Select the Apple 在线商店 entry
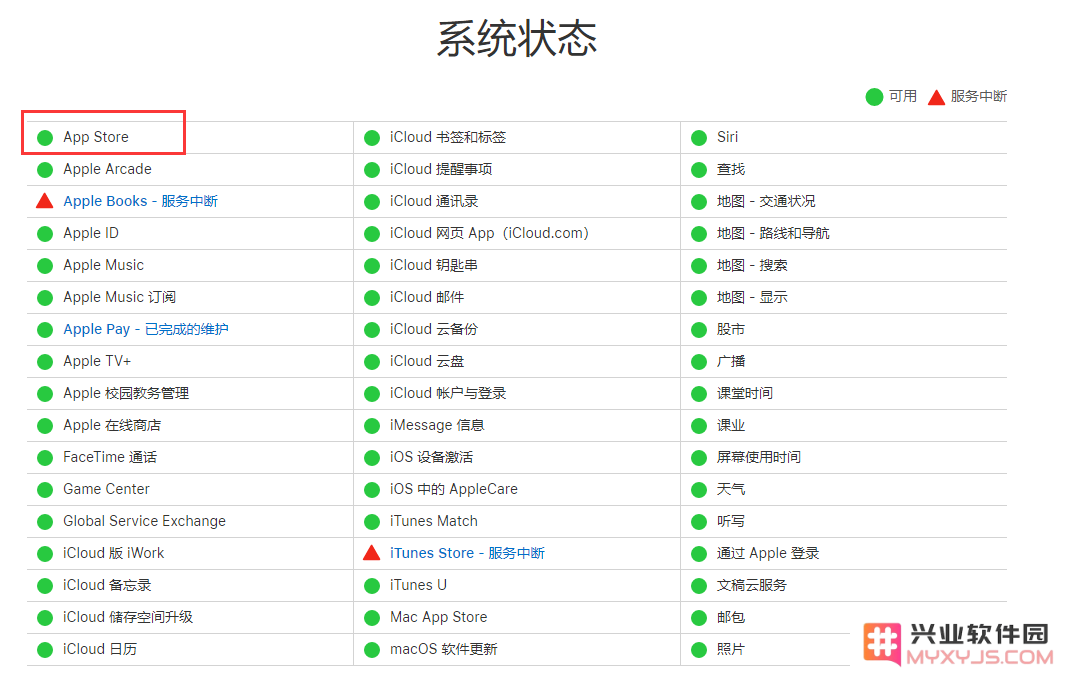The width and height of the screenshot is (1066, 681). pyautogui.click(x=112, y=425)
